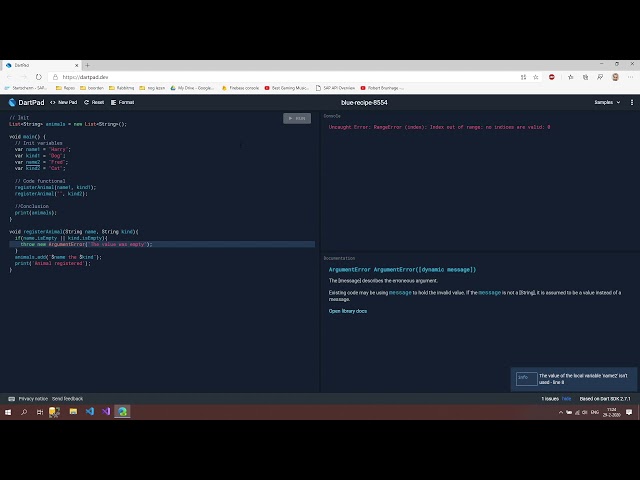Open the Robert Bruinhage bookmark

(382, 88)
